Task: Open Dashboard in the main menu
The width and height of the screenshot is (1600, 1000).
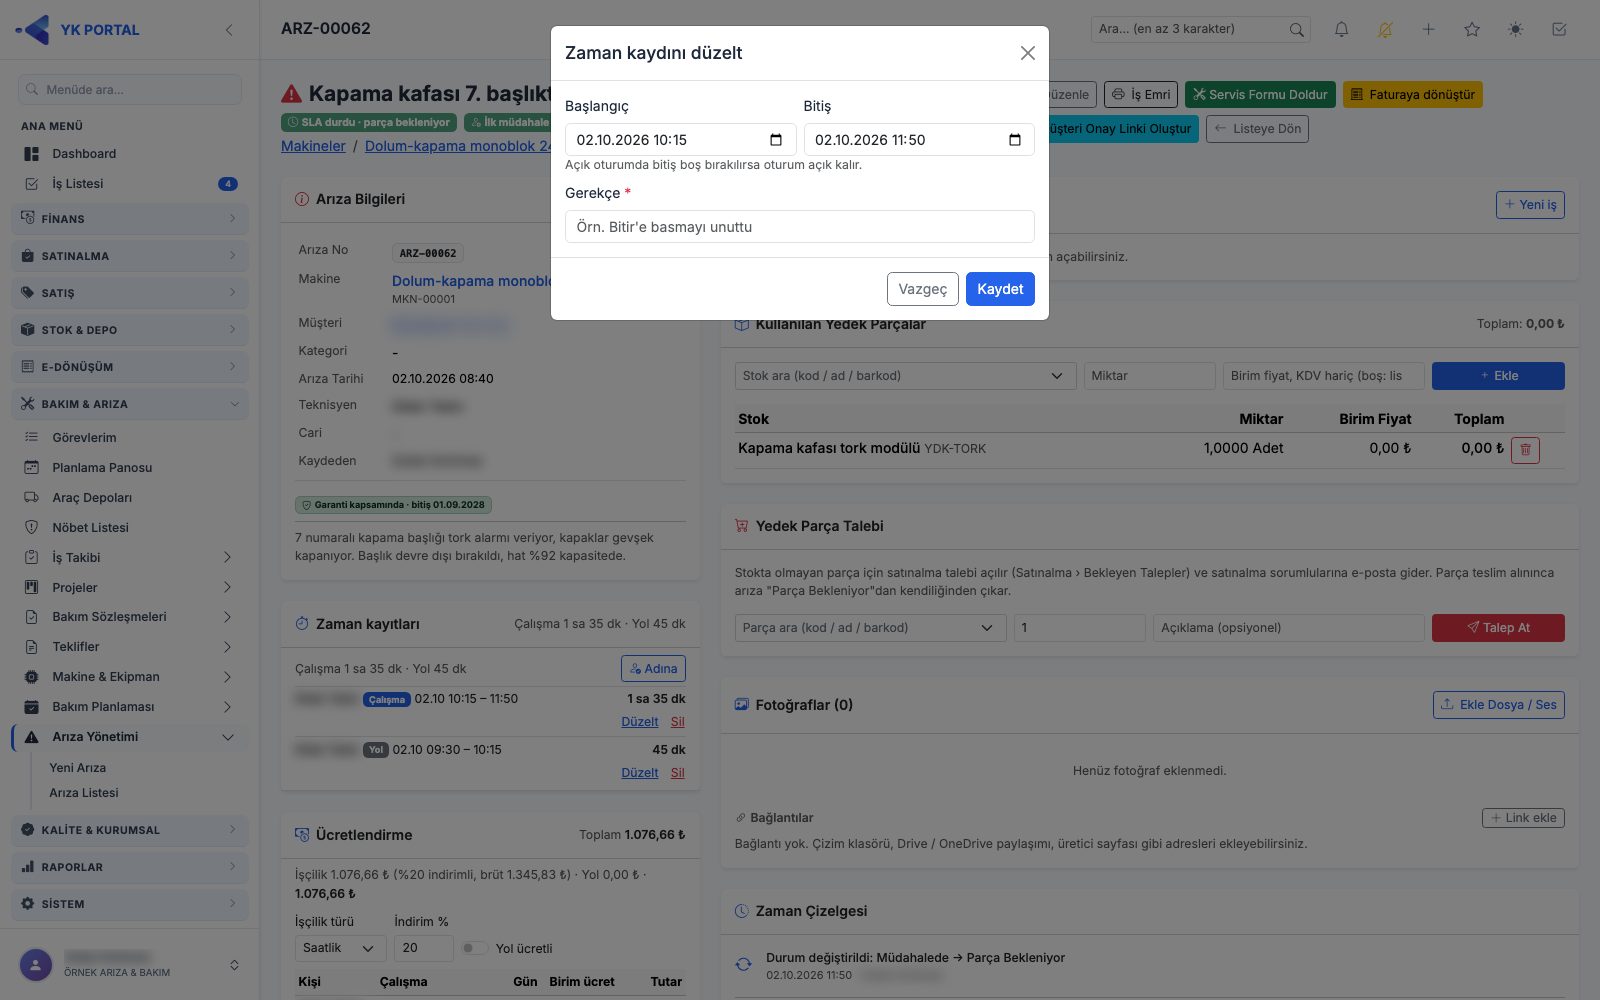Action: [84, 154]
